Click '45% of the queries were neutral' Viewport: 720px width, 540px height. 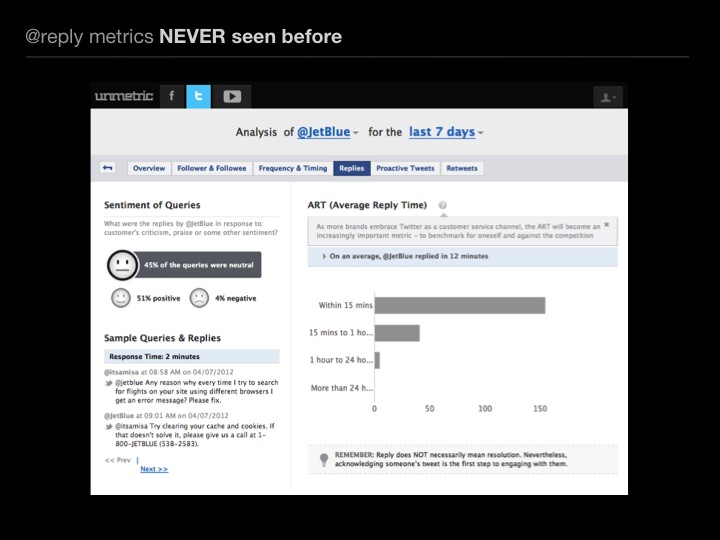tap(198, 265)
